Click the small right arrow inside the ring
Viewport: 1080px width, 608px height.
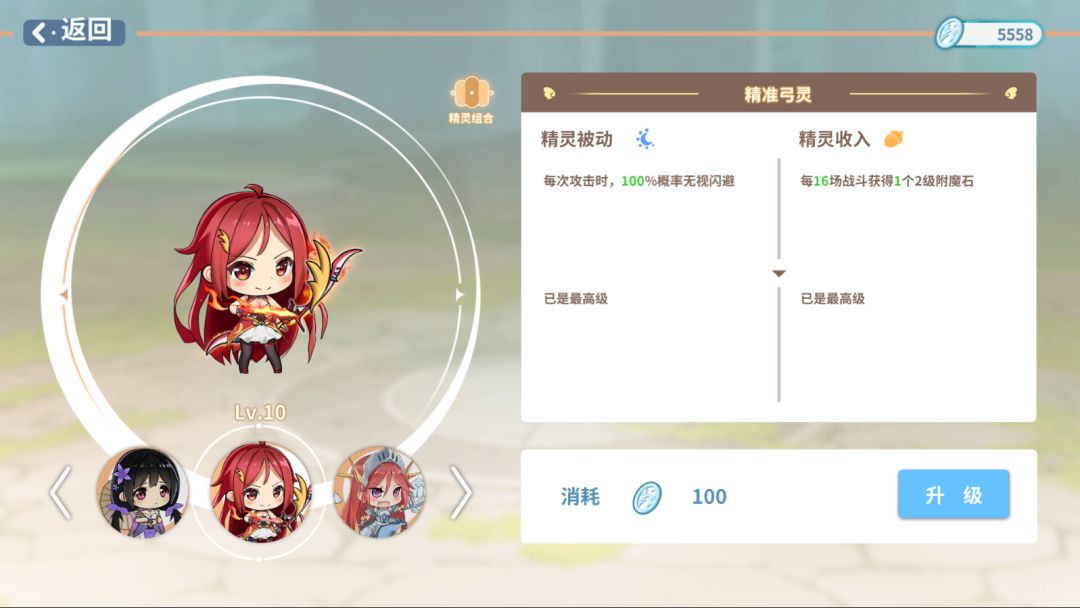[459, 295]
